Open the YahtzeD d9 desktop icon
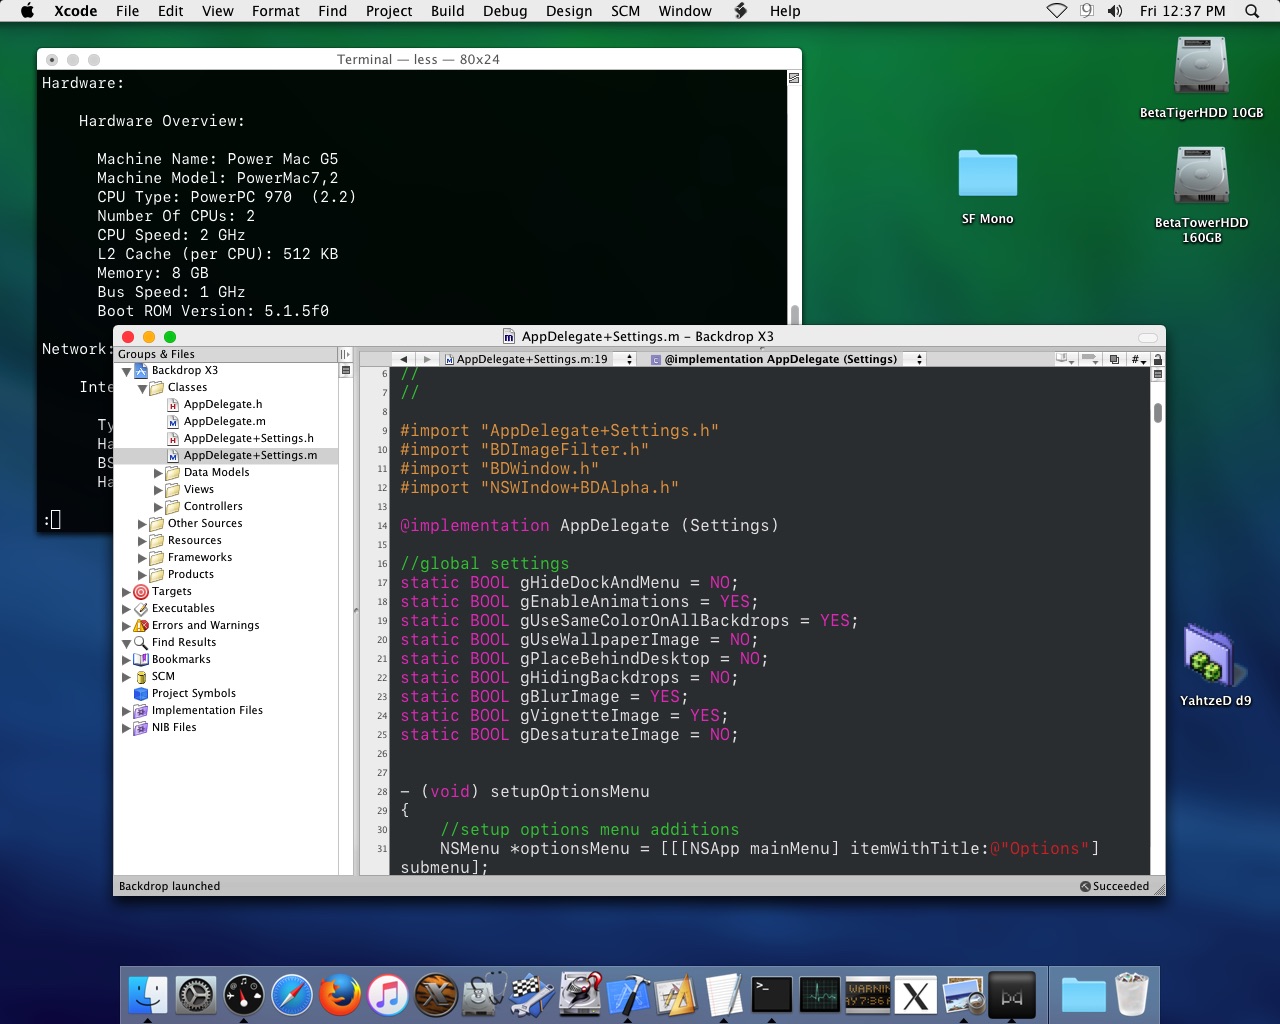This screenshot has height=1024, width=1280. click(1213, 656)
